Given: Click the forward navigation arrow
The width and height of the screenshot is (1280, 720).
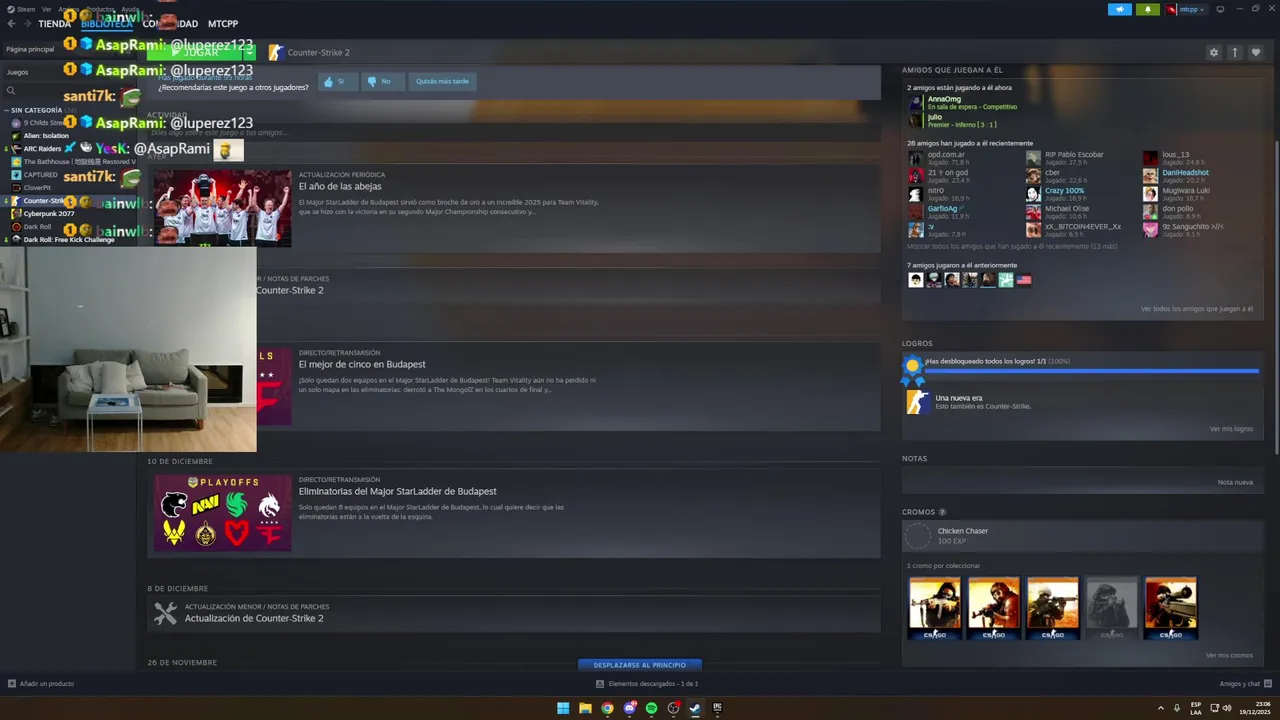Looking at the screenshot, I should pyautogui.click(x=26, y=24).
